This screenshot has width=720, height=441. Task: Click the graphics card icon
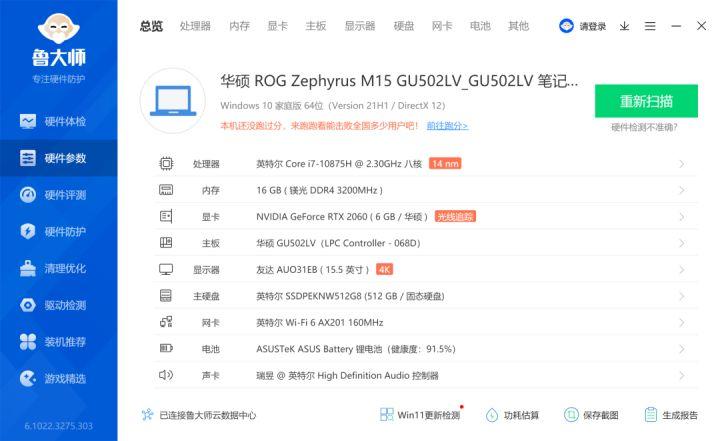click(x=166, y=216)
